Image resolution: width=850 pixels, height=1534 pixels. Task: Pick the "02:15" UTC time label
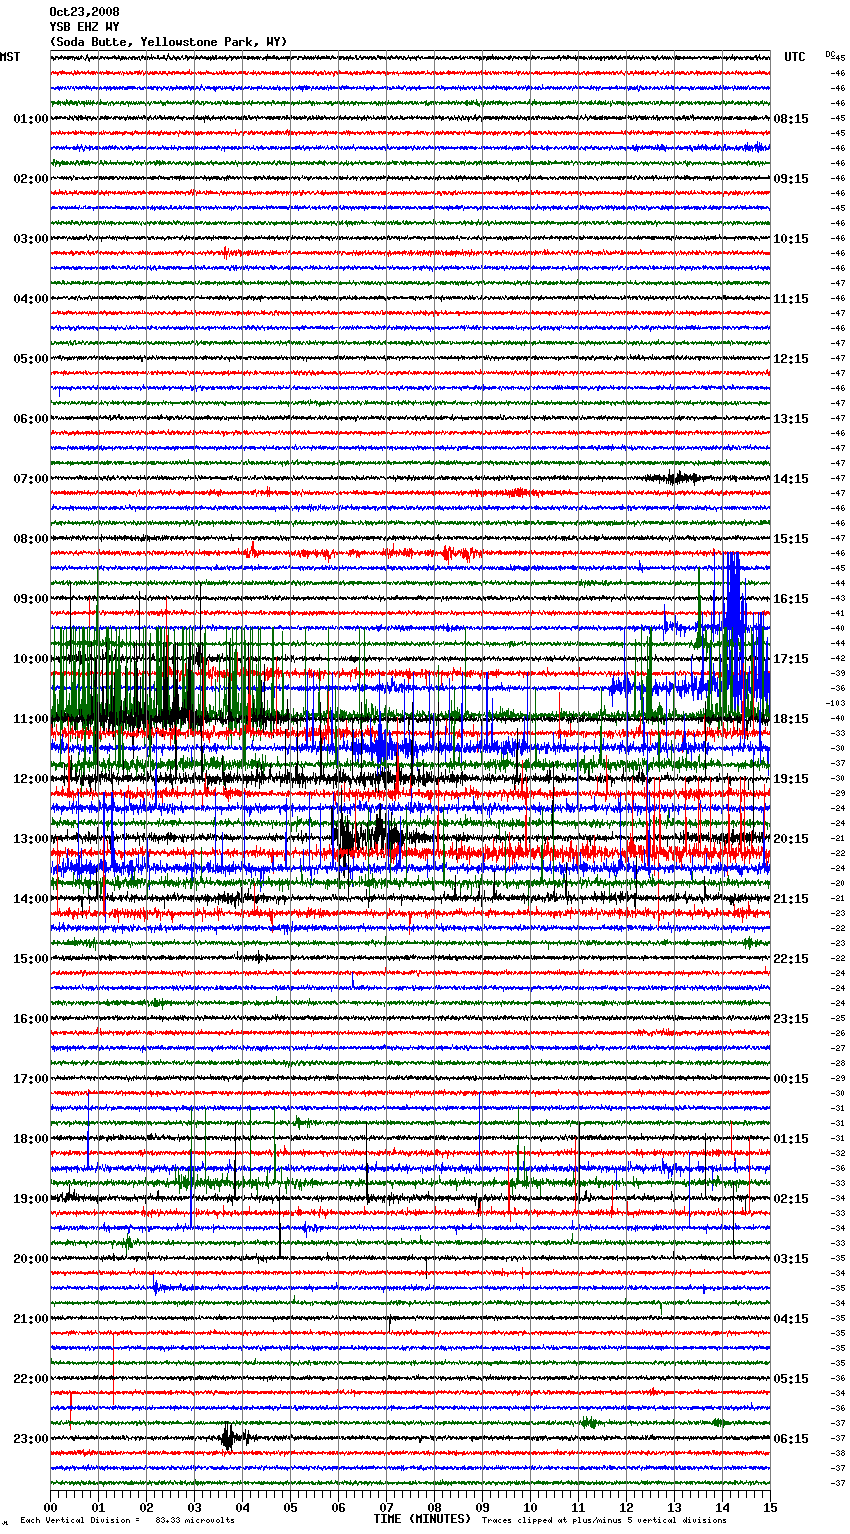click(x=791, y=1199)
